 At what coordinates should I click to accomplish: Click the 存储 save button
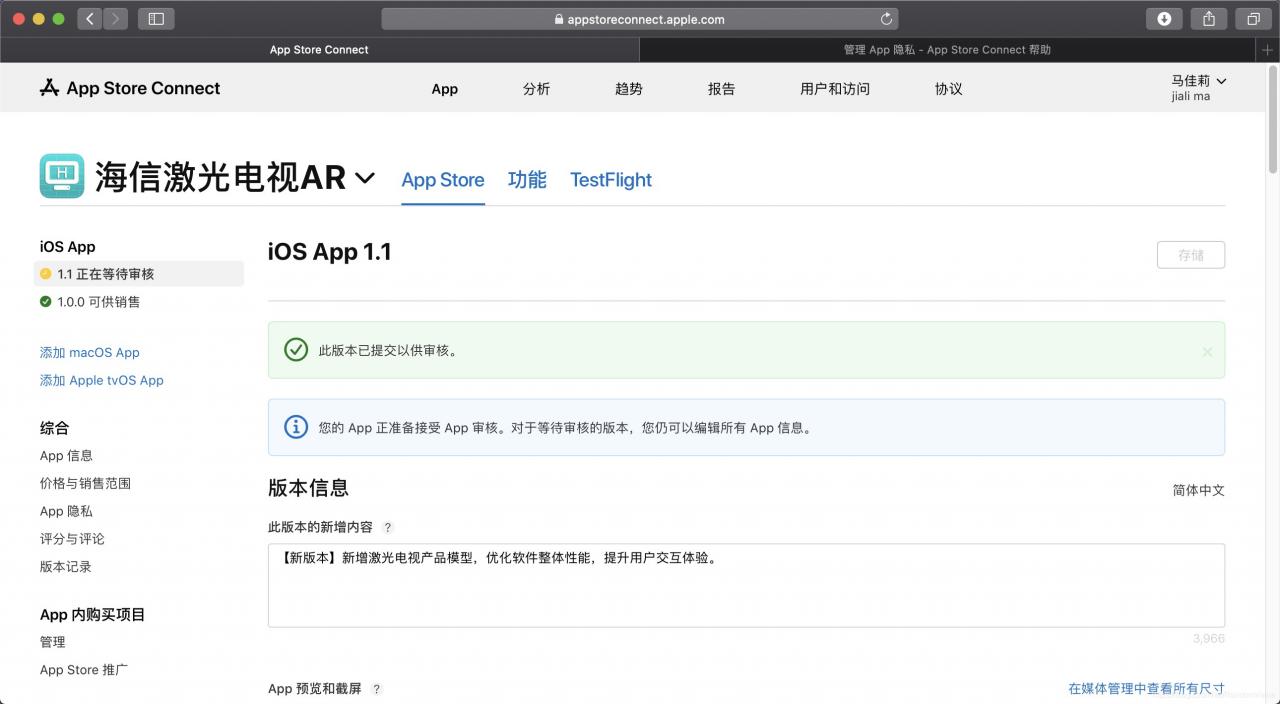[1191, 255]
